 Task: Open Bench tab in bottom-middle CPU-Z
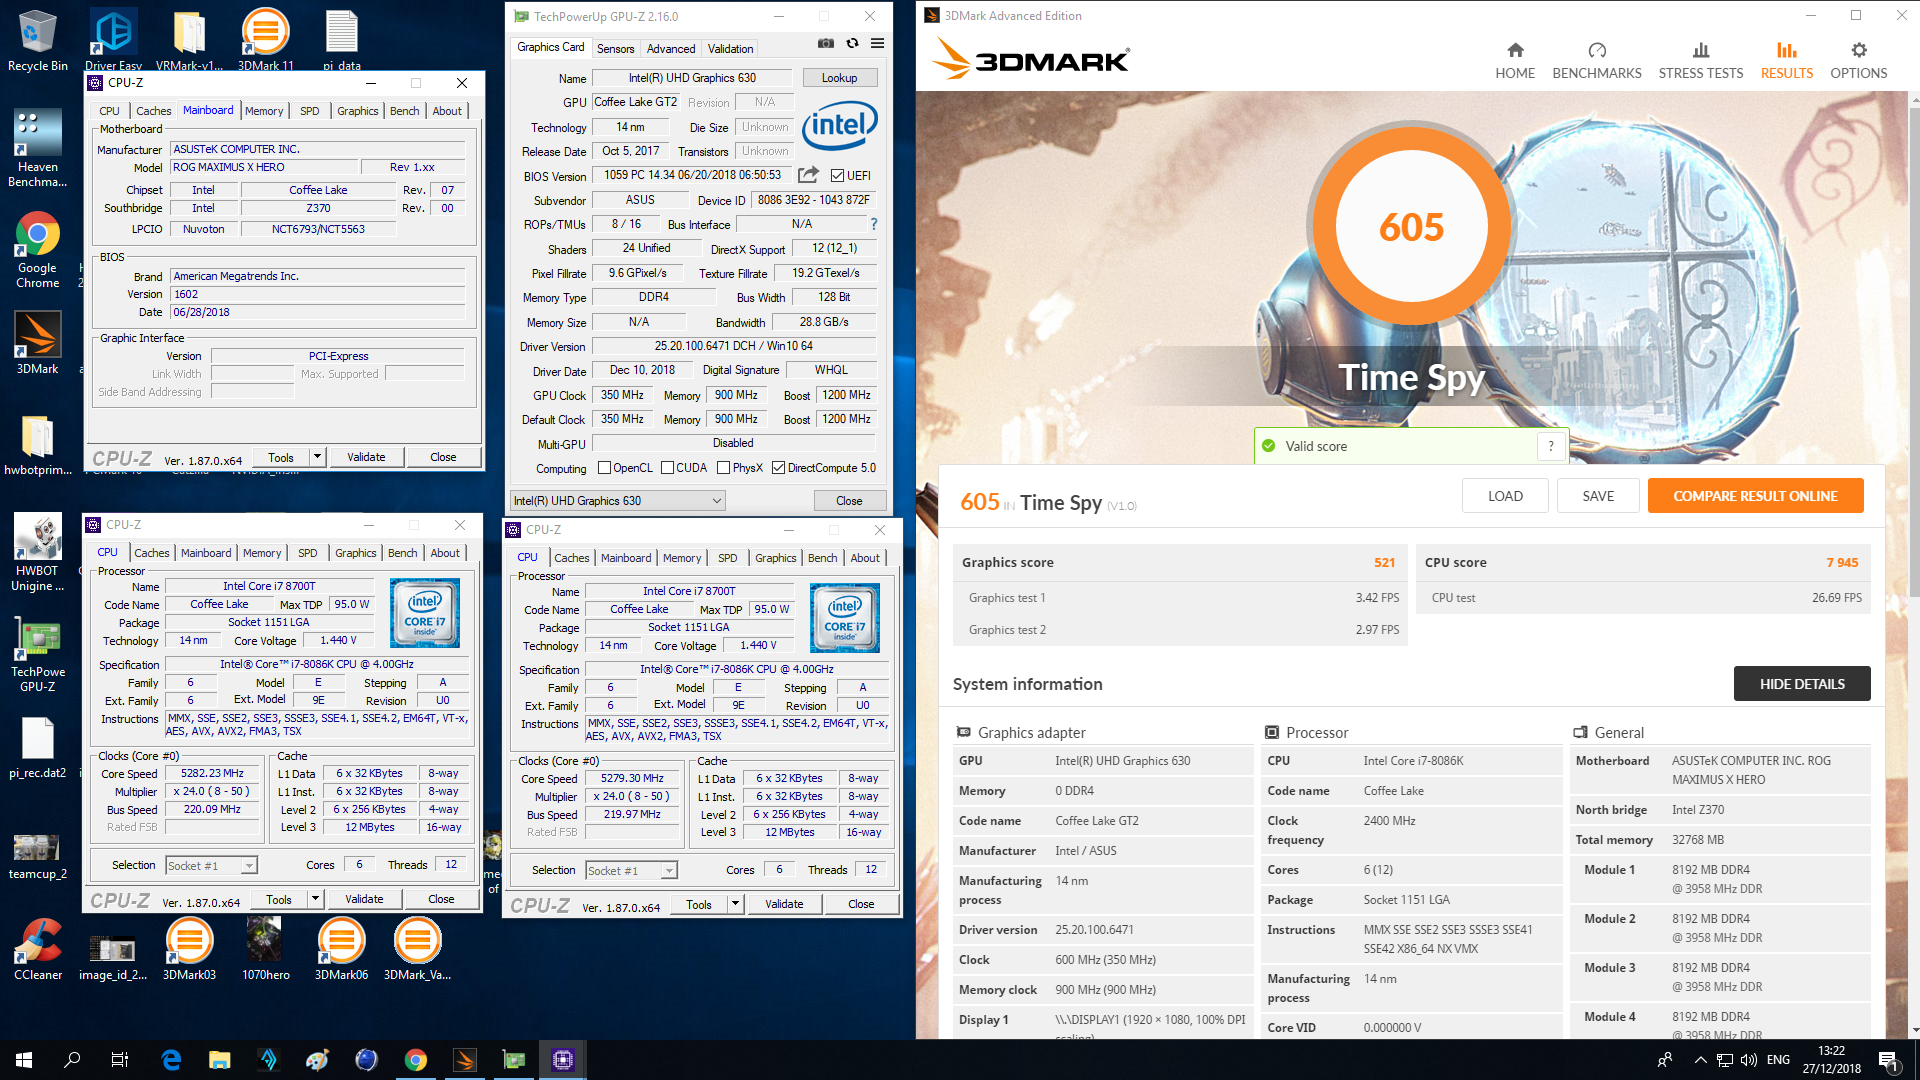coord(823,558)
